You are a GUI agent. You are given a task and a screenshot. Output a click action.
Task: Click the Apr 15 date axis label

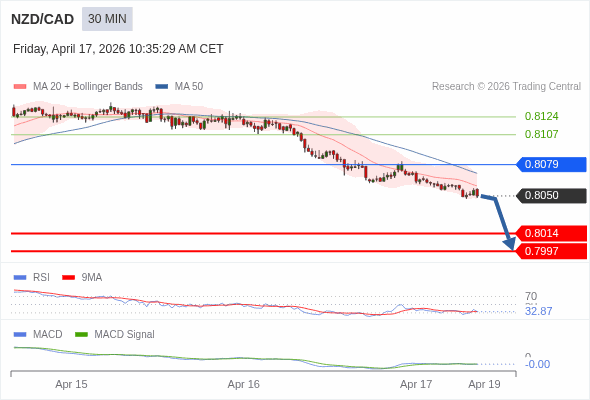(71, 385)
